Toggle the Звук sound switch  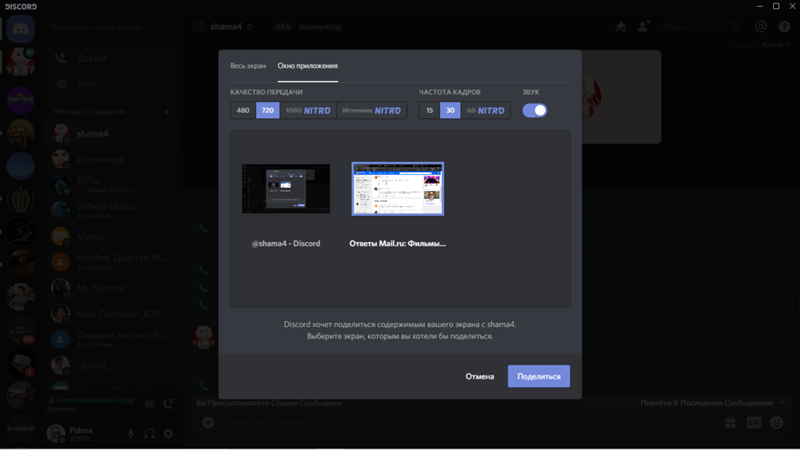(535, 110)
